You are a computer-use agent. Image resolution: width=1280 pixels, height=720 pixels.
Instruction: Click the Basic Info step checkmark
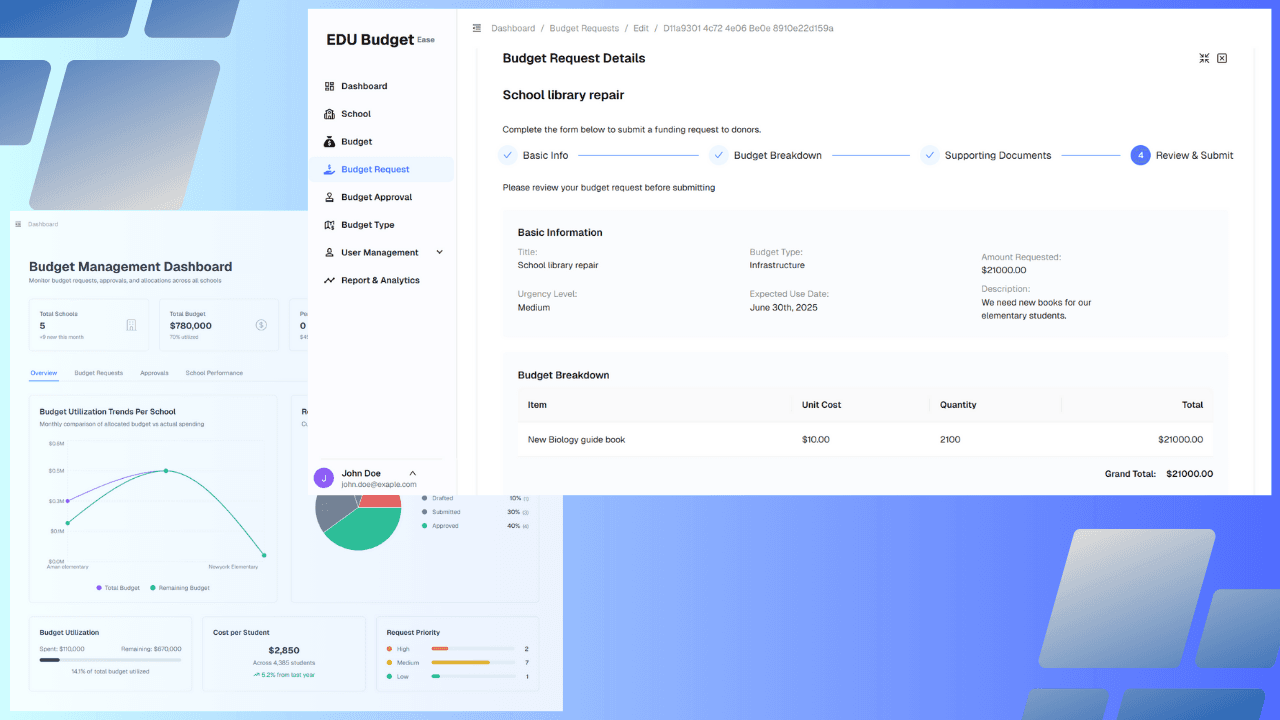(x=507, y=155)
